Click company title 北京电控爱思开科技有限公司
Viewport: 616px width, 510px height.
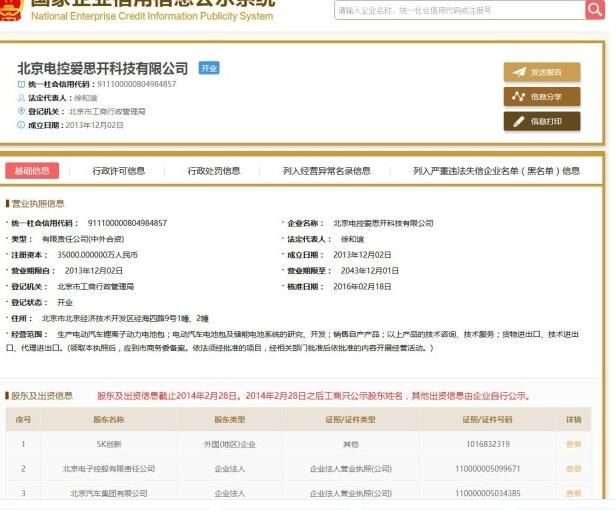point(103,68)
